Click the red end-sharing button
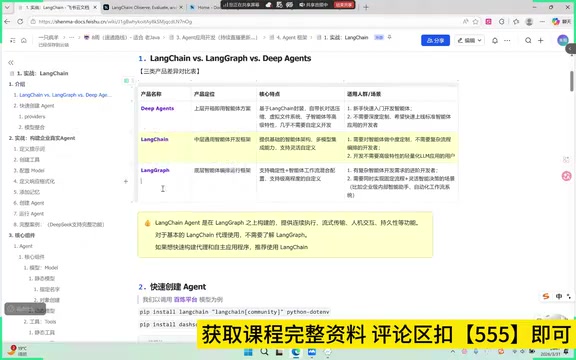Screen dimensions: 576x360 (x=344, y=4)
